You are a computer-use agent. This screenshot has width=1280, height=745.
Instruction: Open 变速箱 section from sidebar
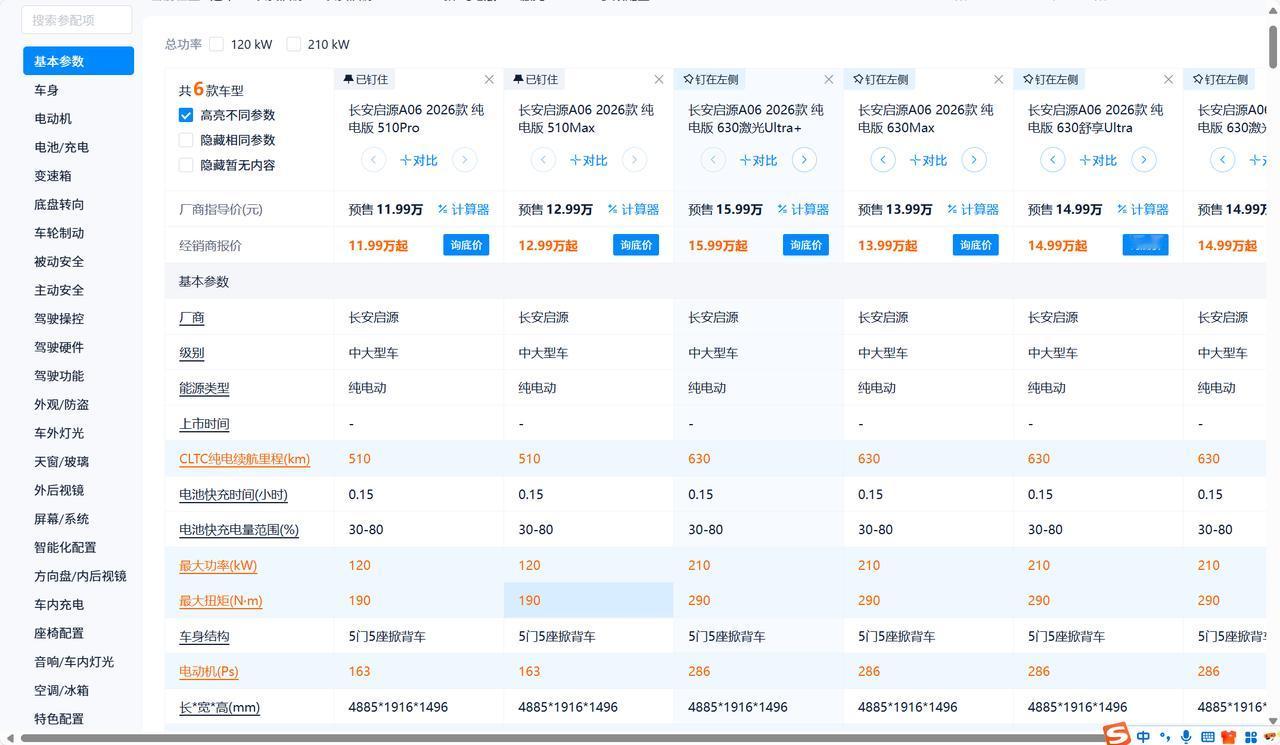(53, 176)
